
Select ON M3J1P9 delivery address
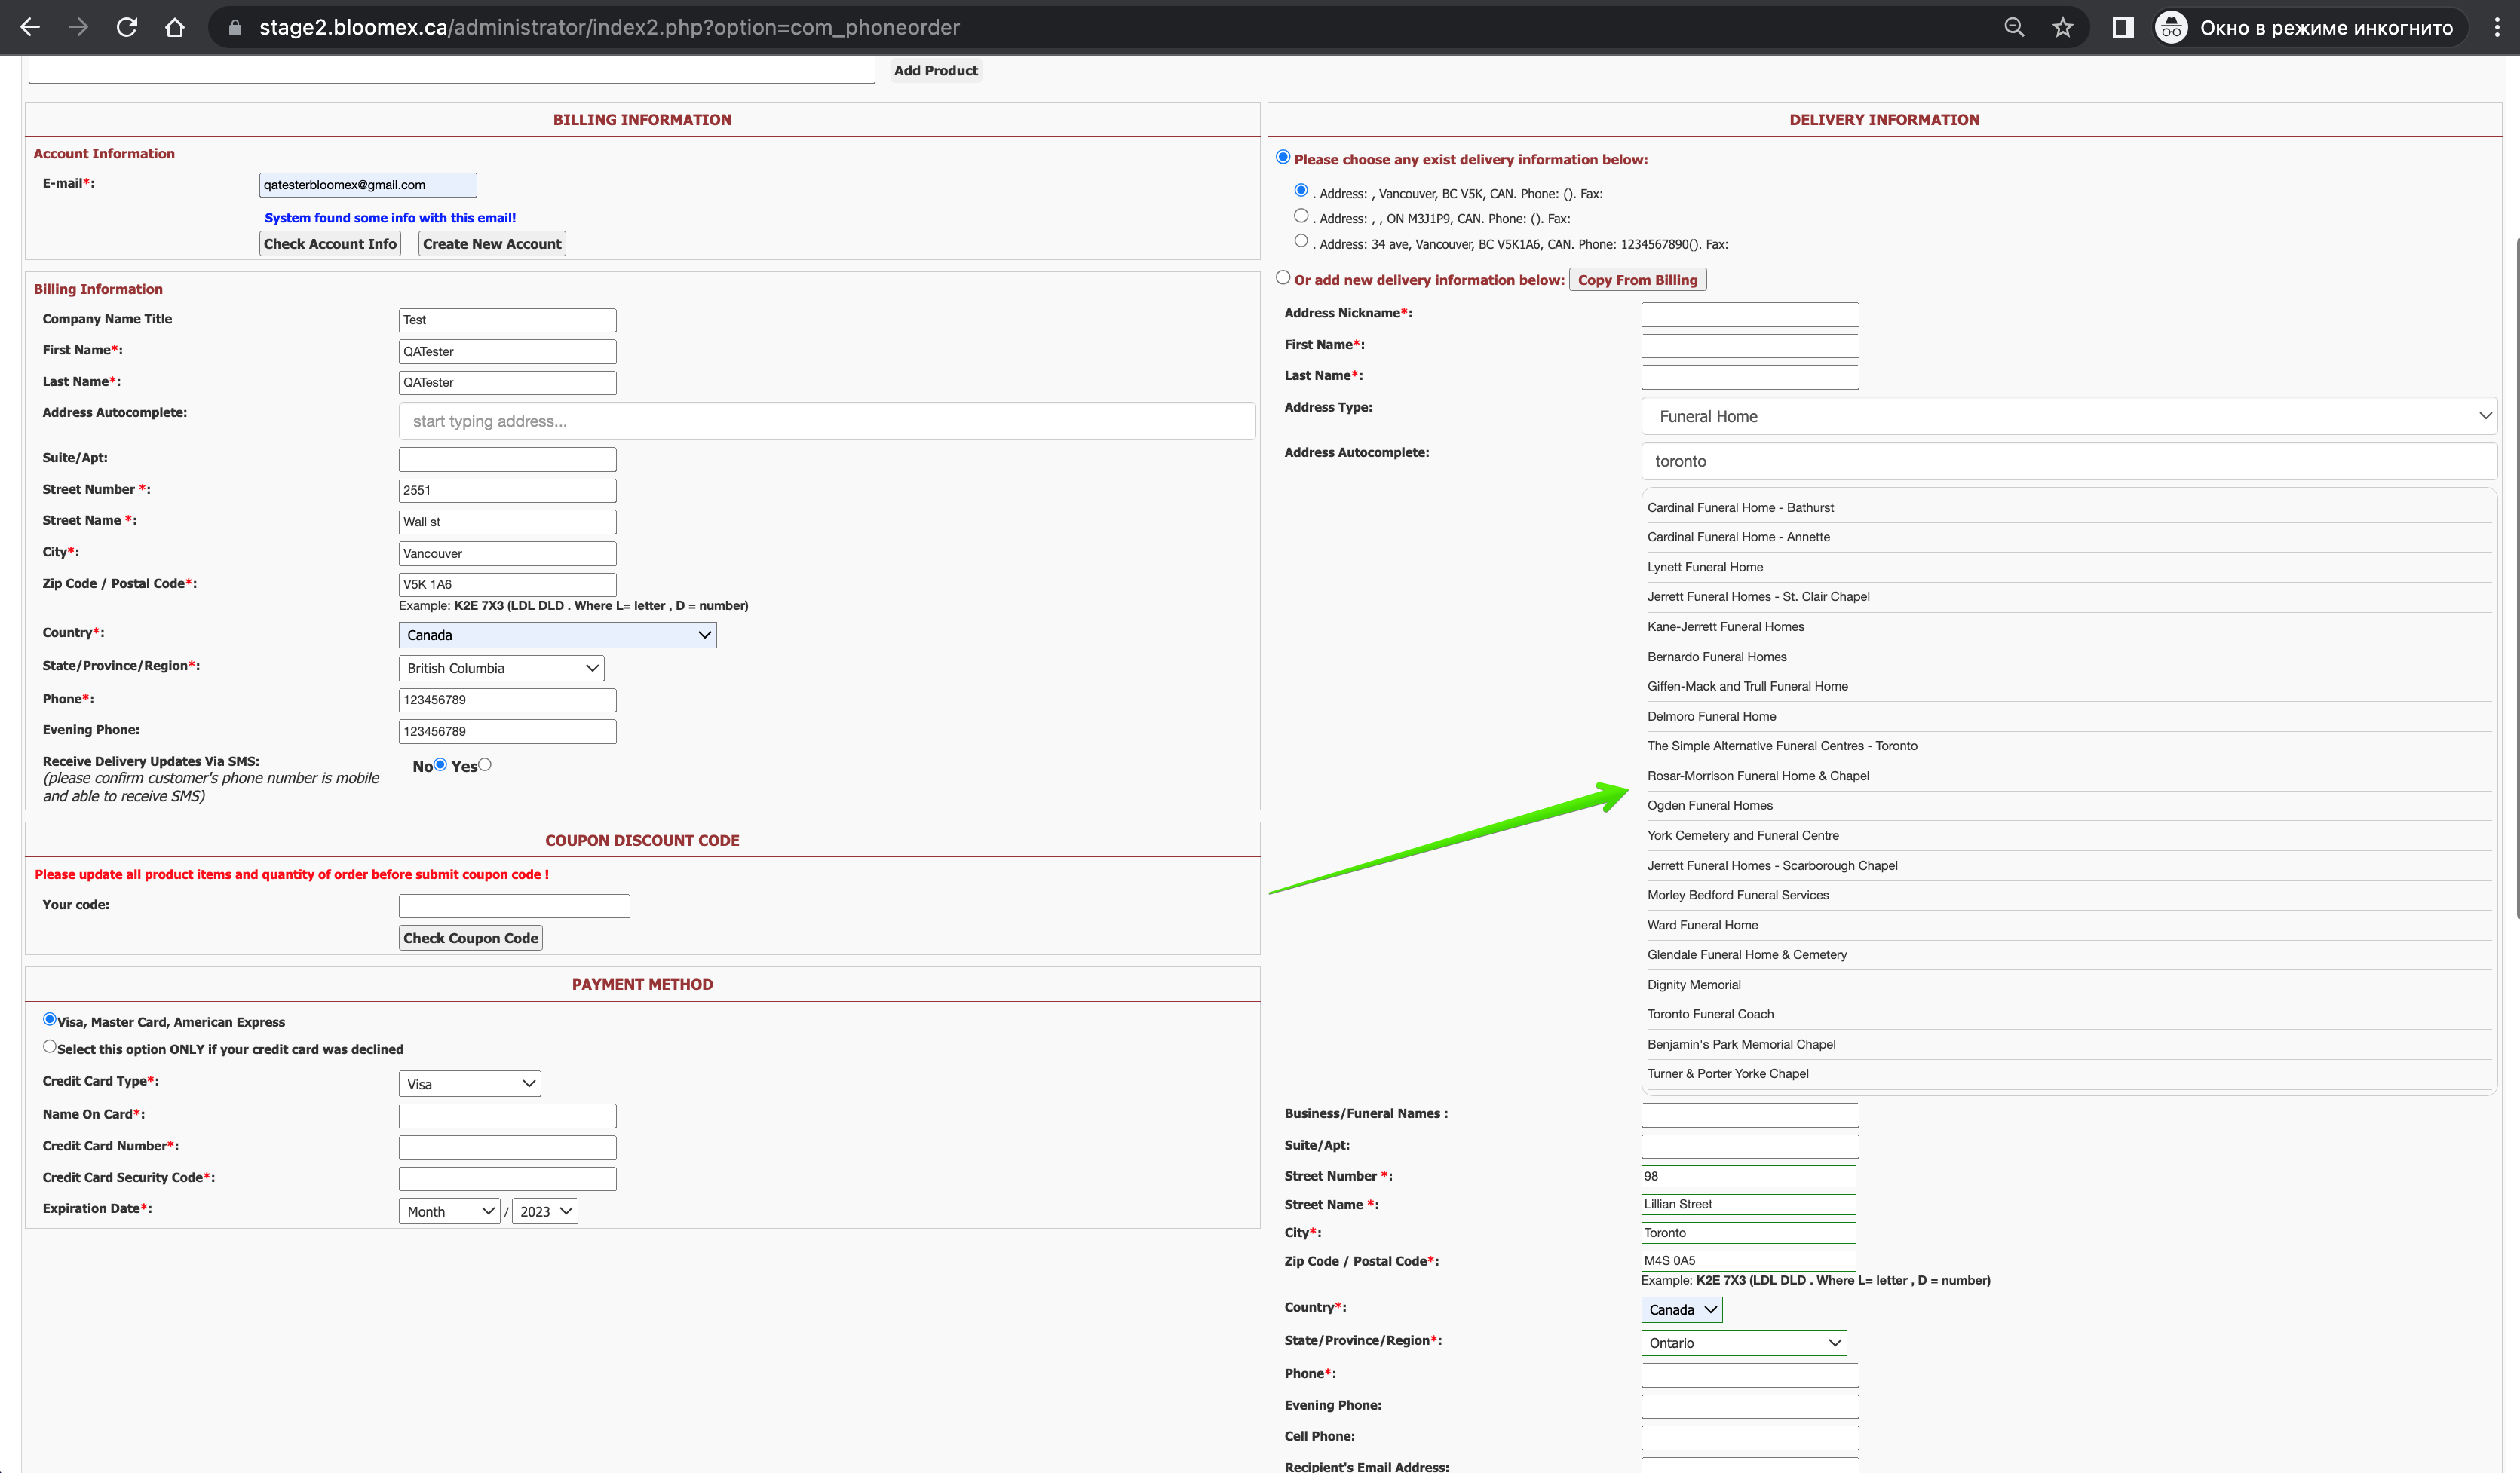click(x=1301, y=215)
